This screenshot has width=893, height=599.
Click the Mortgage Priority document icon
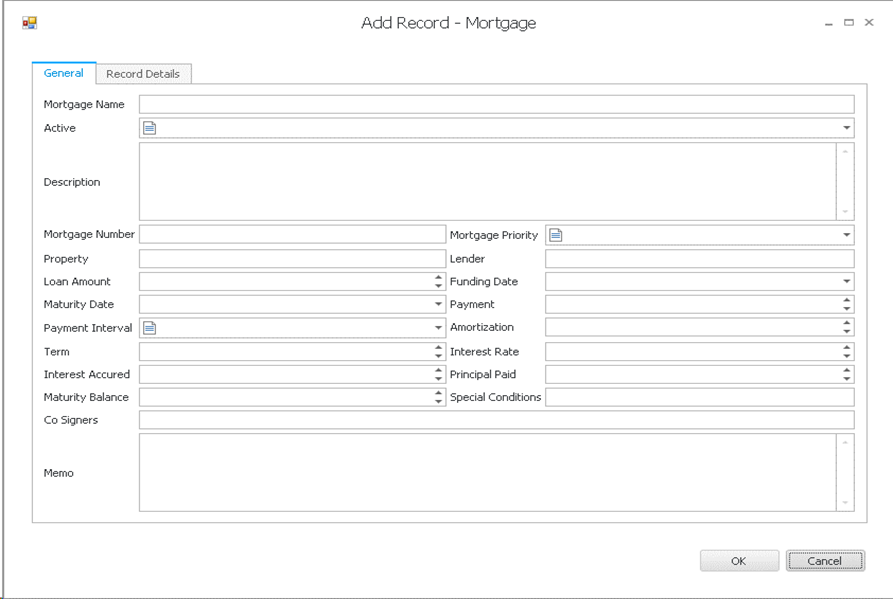click(x=556, y=235)
